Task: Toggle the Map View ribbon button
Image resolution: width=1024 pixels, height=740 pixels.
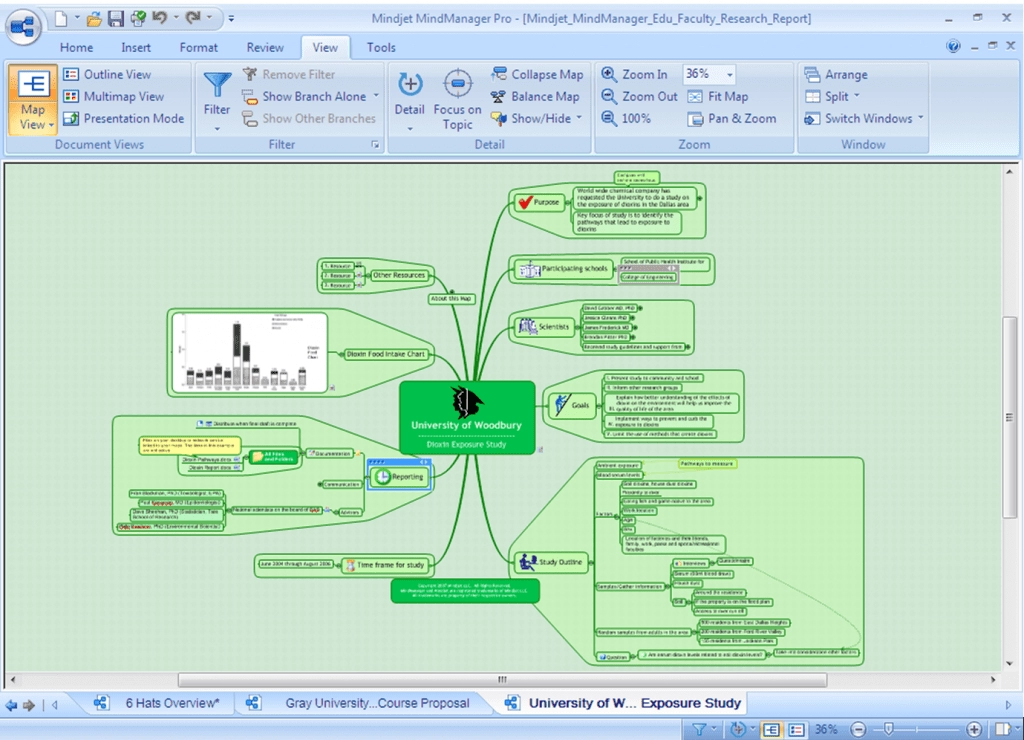Action: click(33, 100)
